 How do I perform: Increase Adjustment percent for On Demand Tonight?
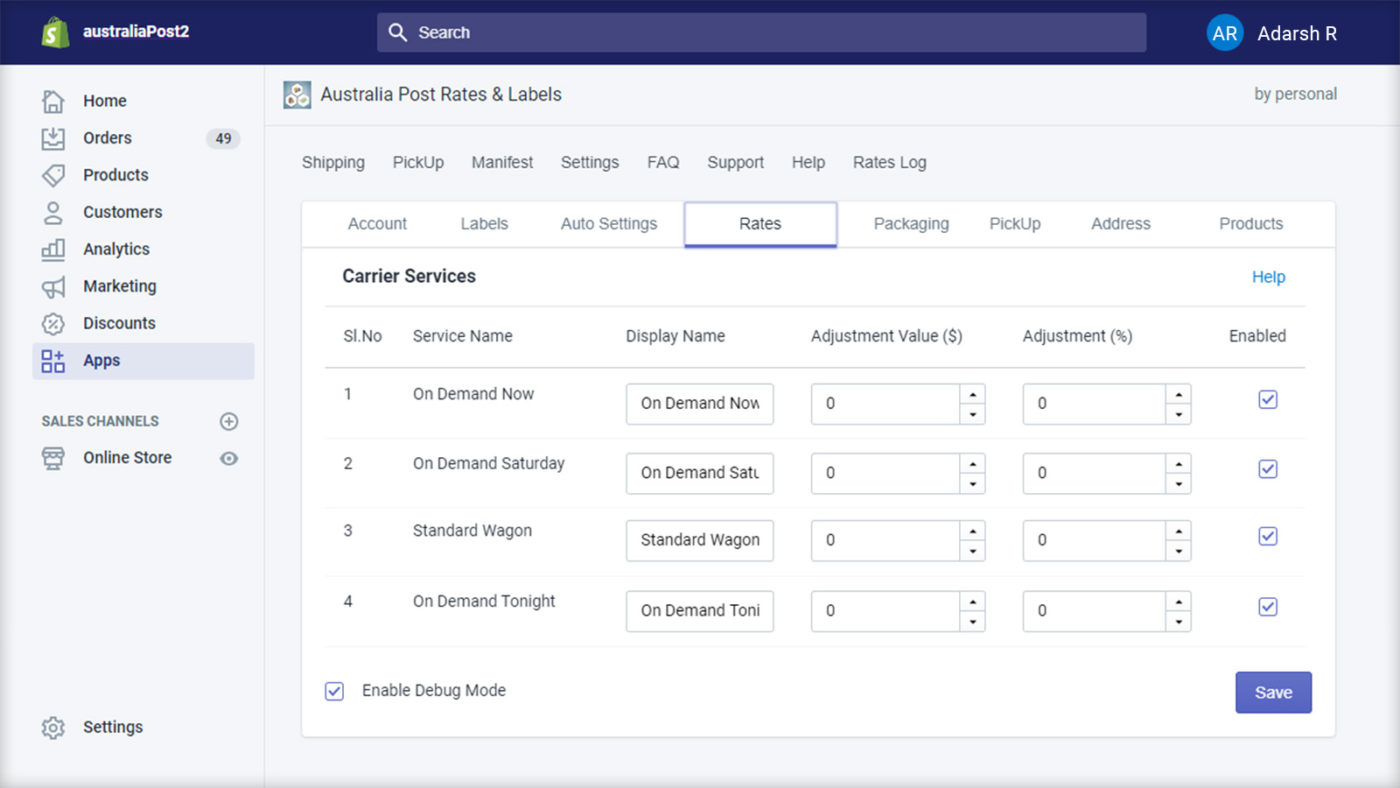click(1178, 601)
